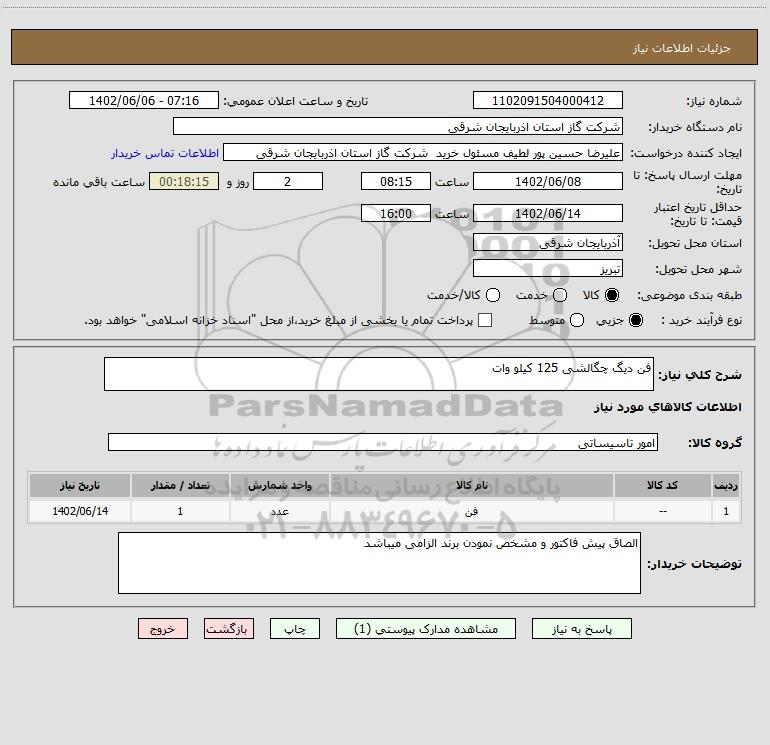Click the announcement date field 1402/06/06 - 07:16
This screenshot has height=745, width=770.
(144, 101)
